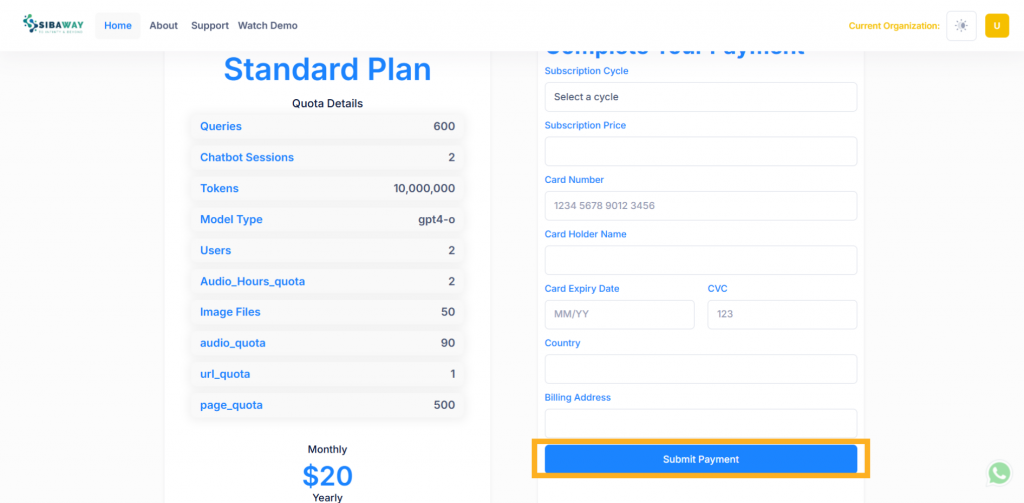This screenshot has width=1024, height=503.
Task: Click the Sibaway logo
Action: tap(53, 25)
